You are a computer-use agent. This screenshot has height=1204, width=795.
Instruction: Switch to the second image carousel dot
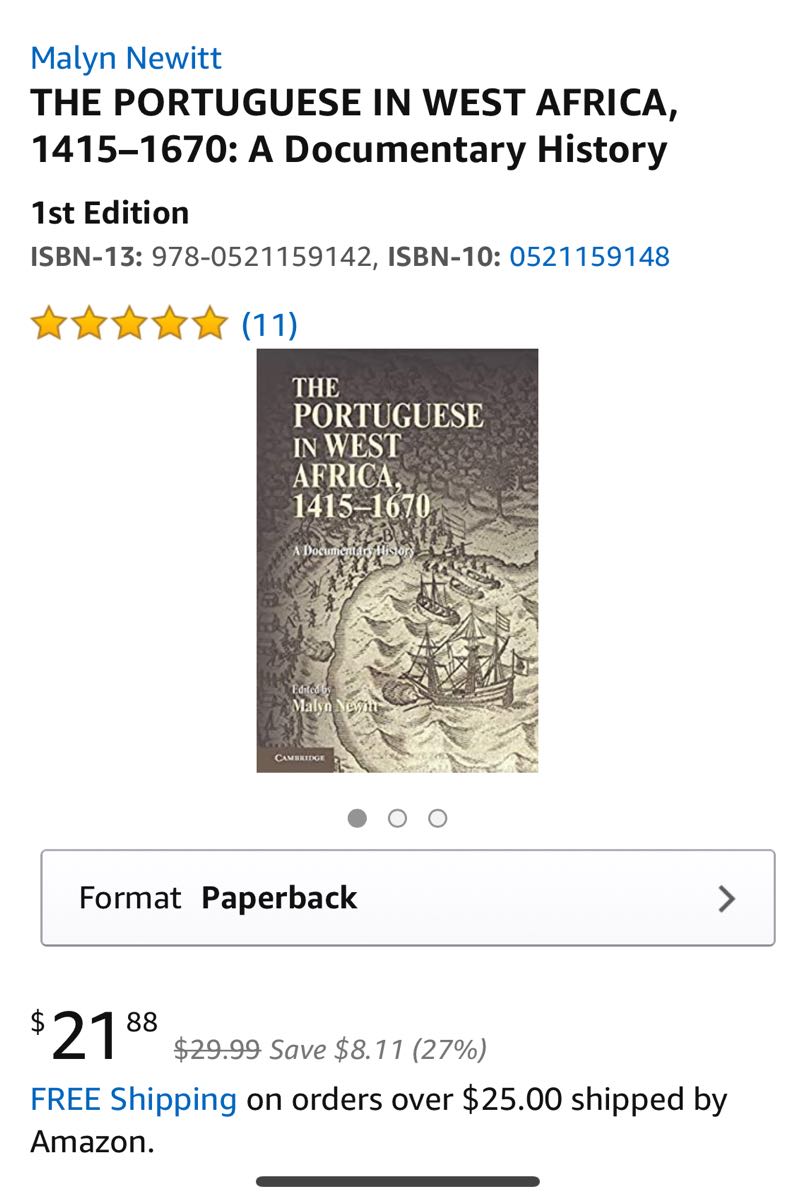(397, 818)
